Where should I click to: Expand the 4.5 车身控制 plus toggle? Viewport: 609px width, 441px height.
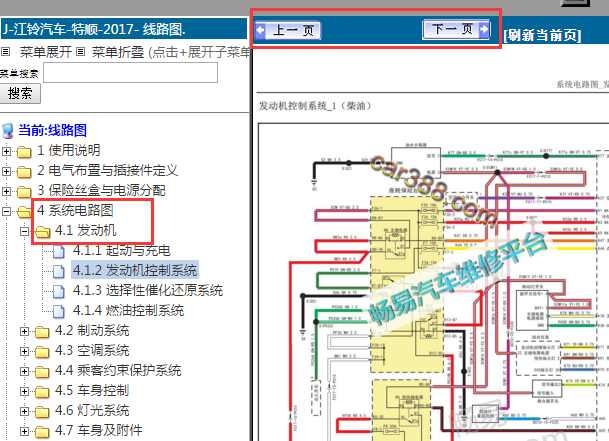[24, 391]
